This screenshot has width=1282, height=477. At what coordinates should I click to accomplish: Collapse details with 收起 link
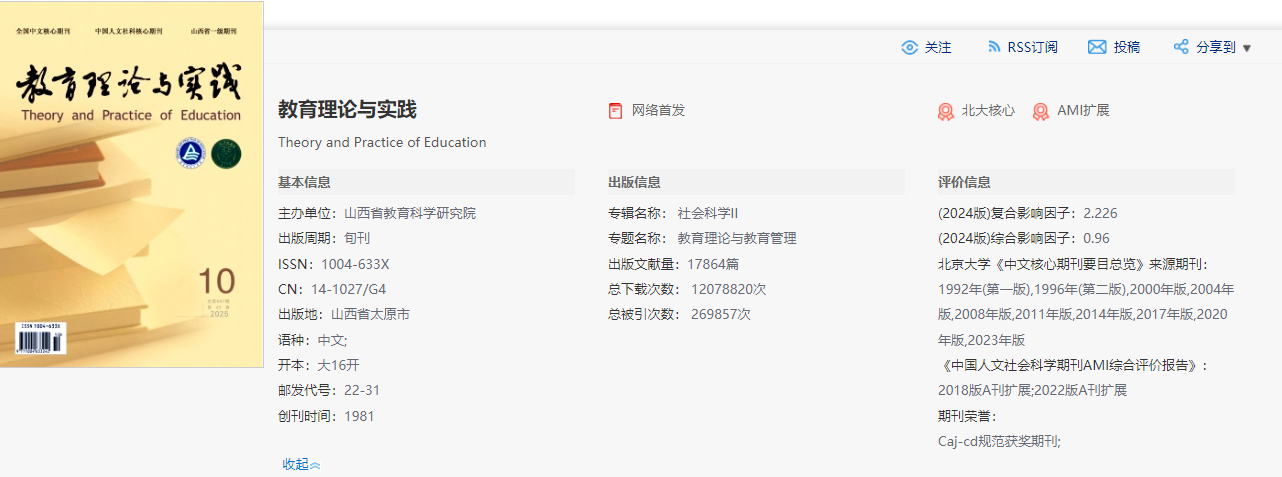coord(295,464)
